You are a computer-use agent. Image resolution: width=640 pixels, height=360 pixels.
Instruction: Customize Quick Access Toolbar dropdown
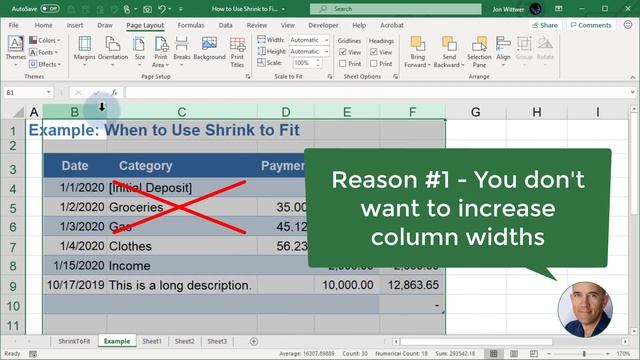pos(181,9)
